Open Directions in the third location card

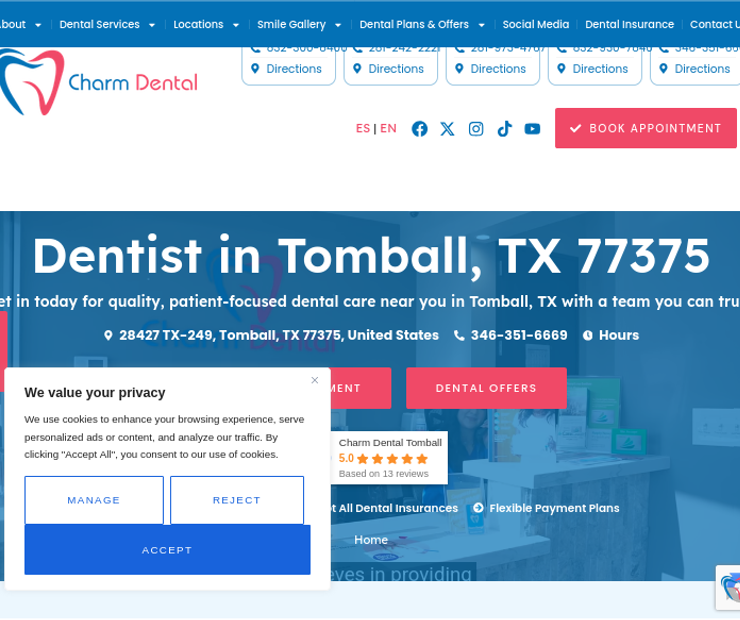498,69
